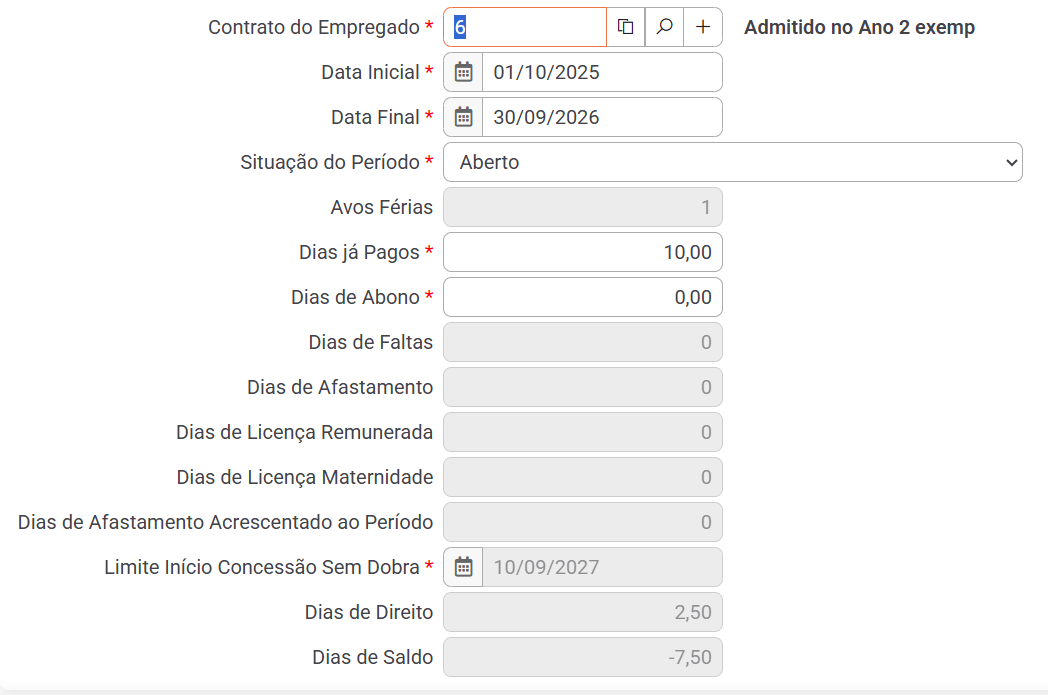Click the Dias de Direito field
1048x695 pixels.
pos(582,612)
